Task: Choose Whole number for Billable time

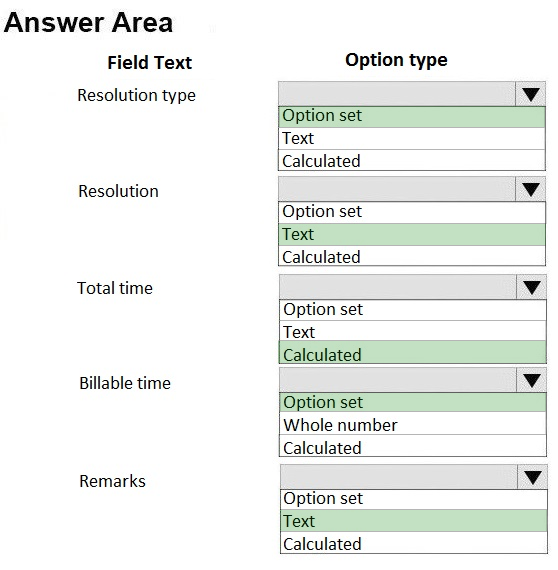Action: pyautogui.click(x=413, y=424)
